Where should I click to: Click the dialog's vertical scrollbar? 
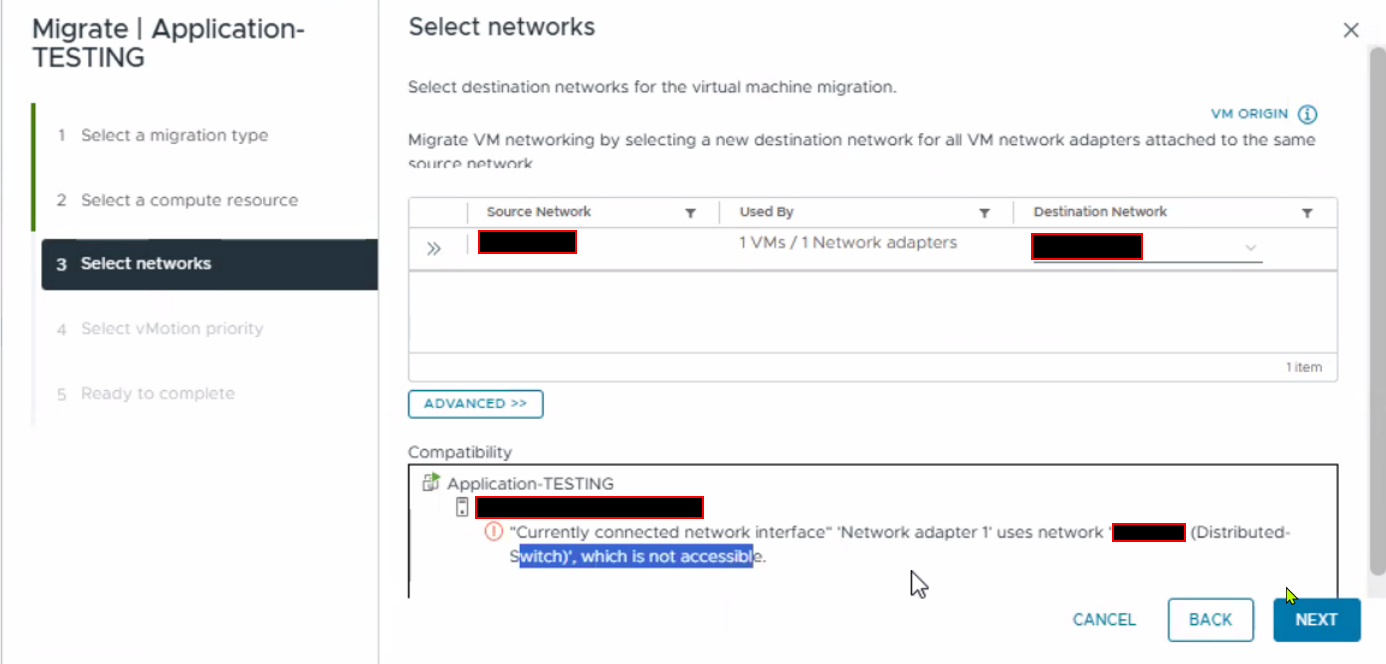(x=1377, y=300)
